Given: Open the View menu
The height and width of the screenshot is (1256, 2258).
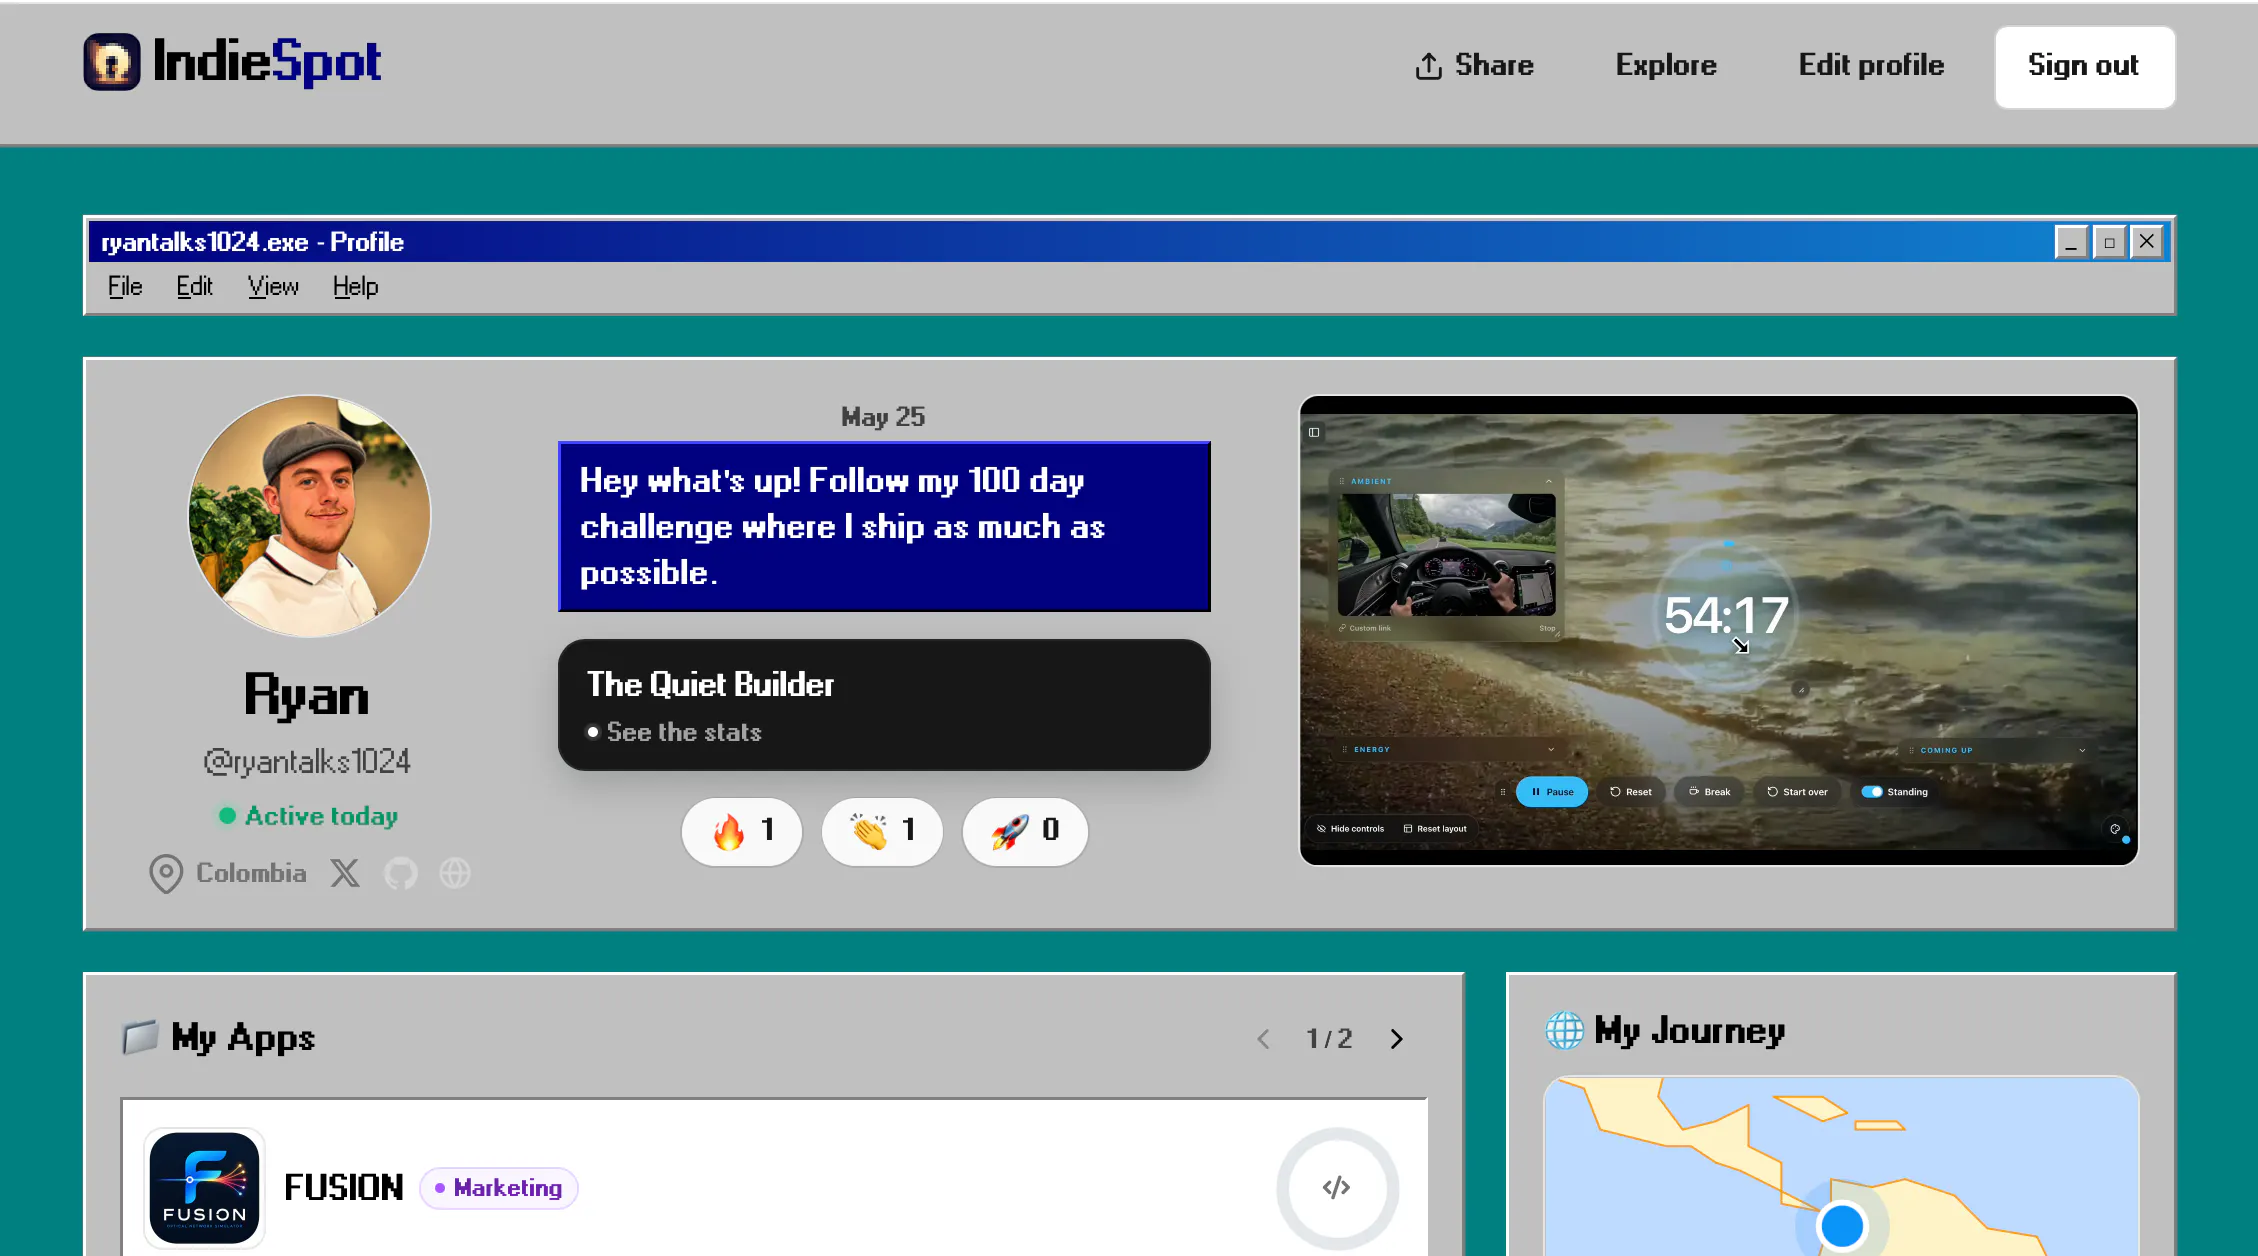Looking at the screenshot, I should (273, 287).
